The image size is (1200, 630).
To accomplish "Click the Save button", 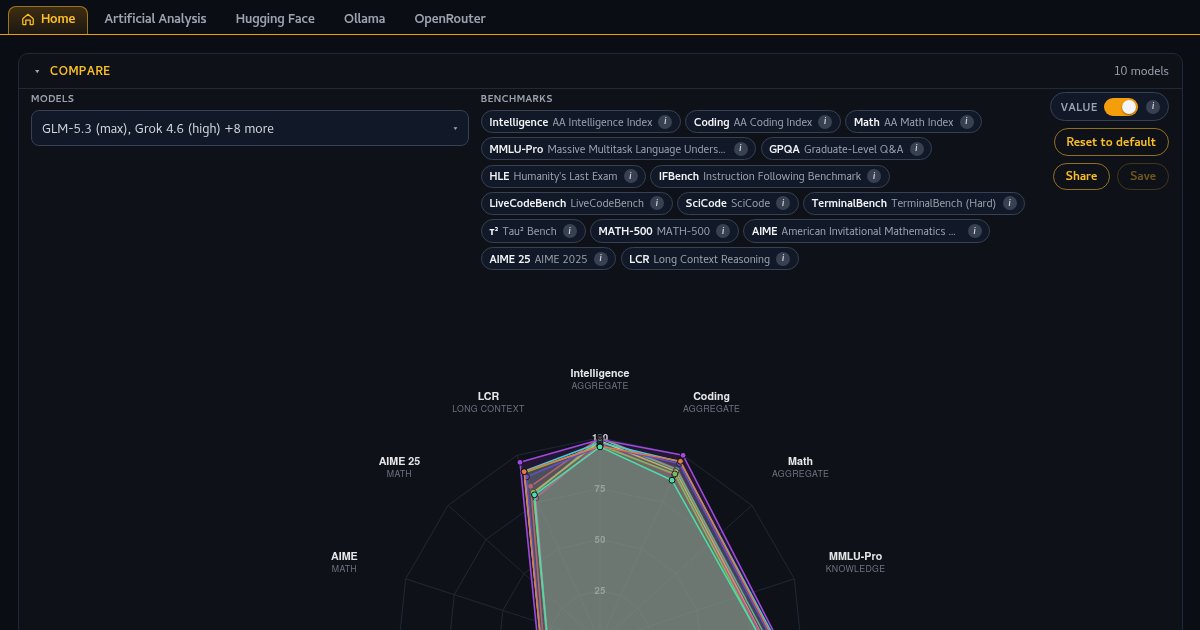I will (1143, 176).
